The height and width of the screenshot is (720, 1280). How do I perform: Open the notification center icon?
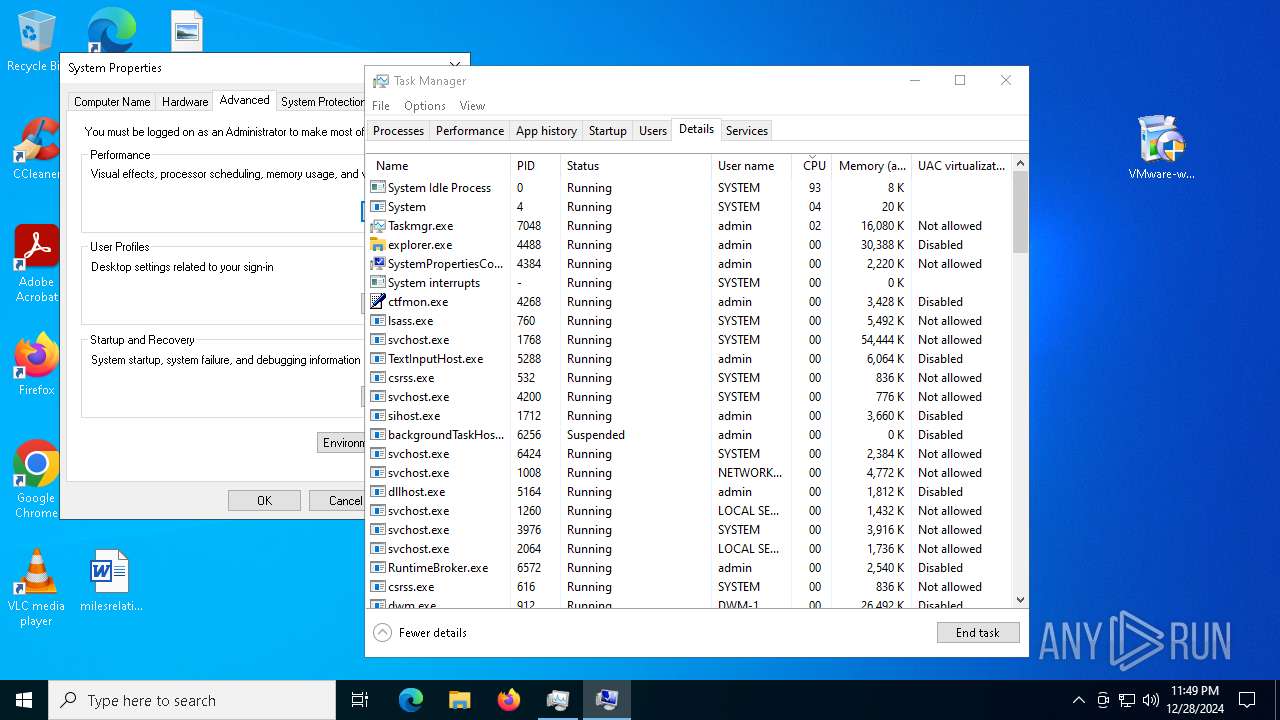click(1247, 700)
